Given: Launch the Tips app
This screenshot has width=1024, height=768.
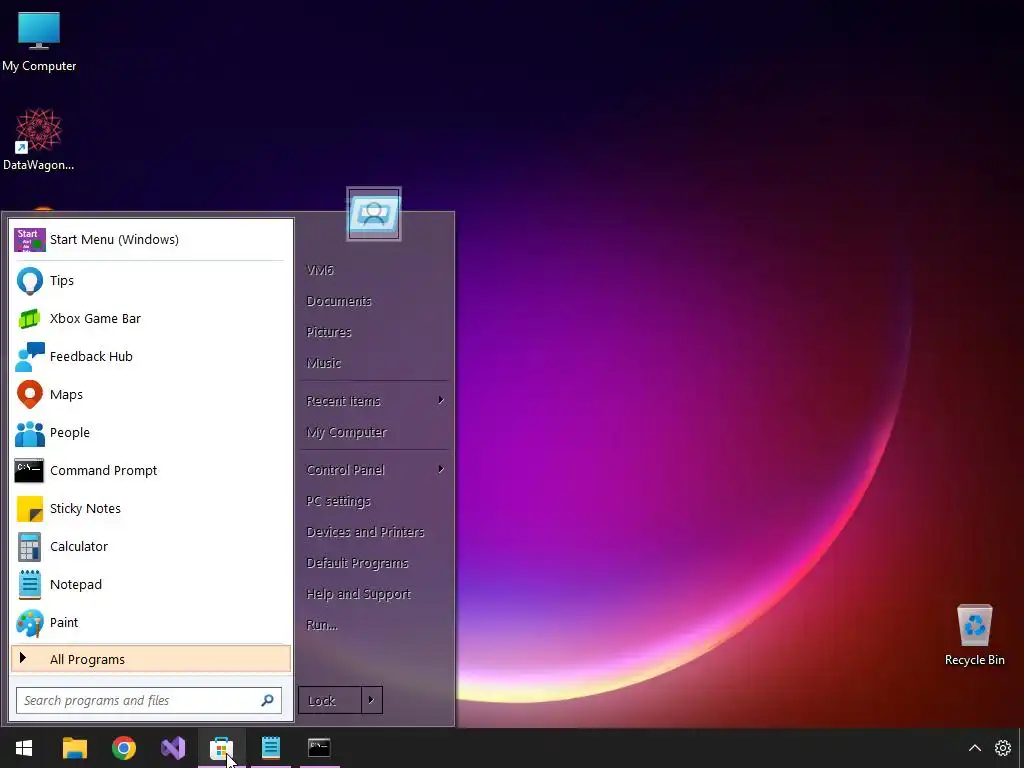Looking at the screenshot, I should click(x=150, y=281).
